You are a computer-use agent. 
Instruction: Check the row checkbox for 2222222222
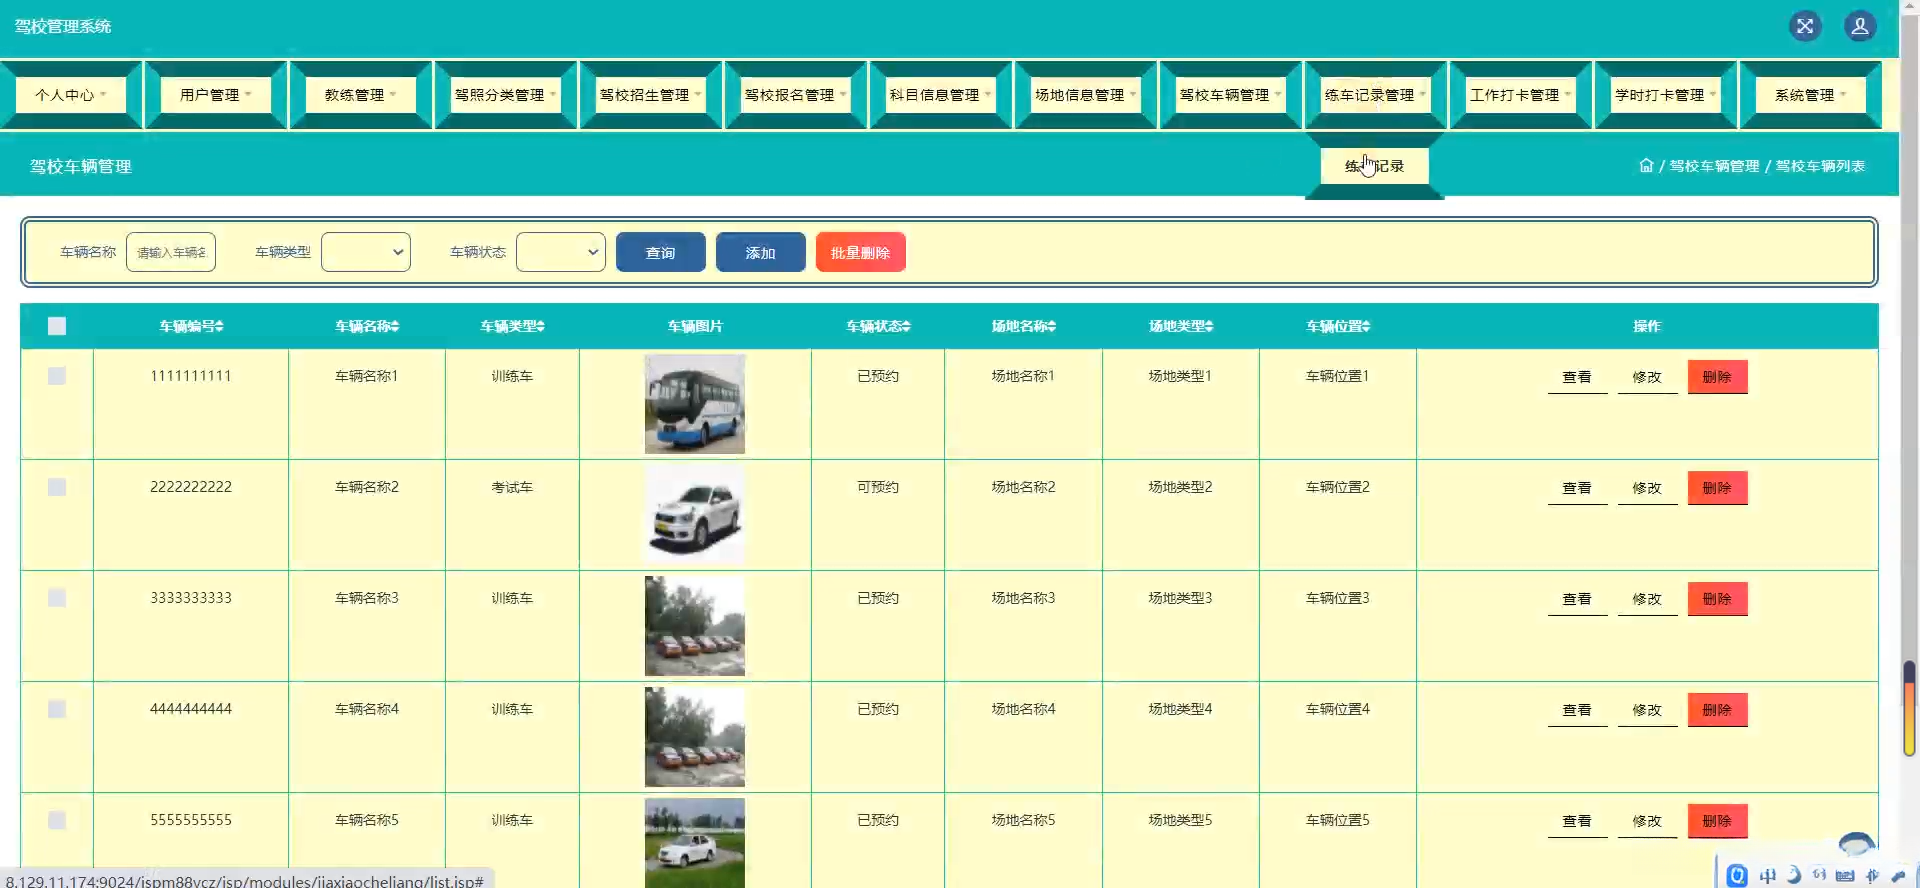[57, 487]
